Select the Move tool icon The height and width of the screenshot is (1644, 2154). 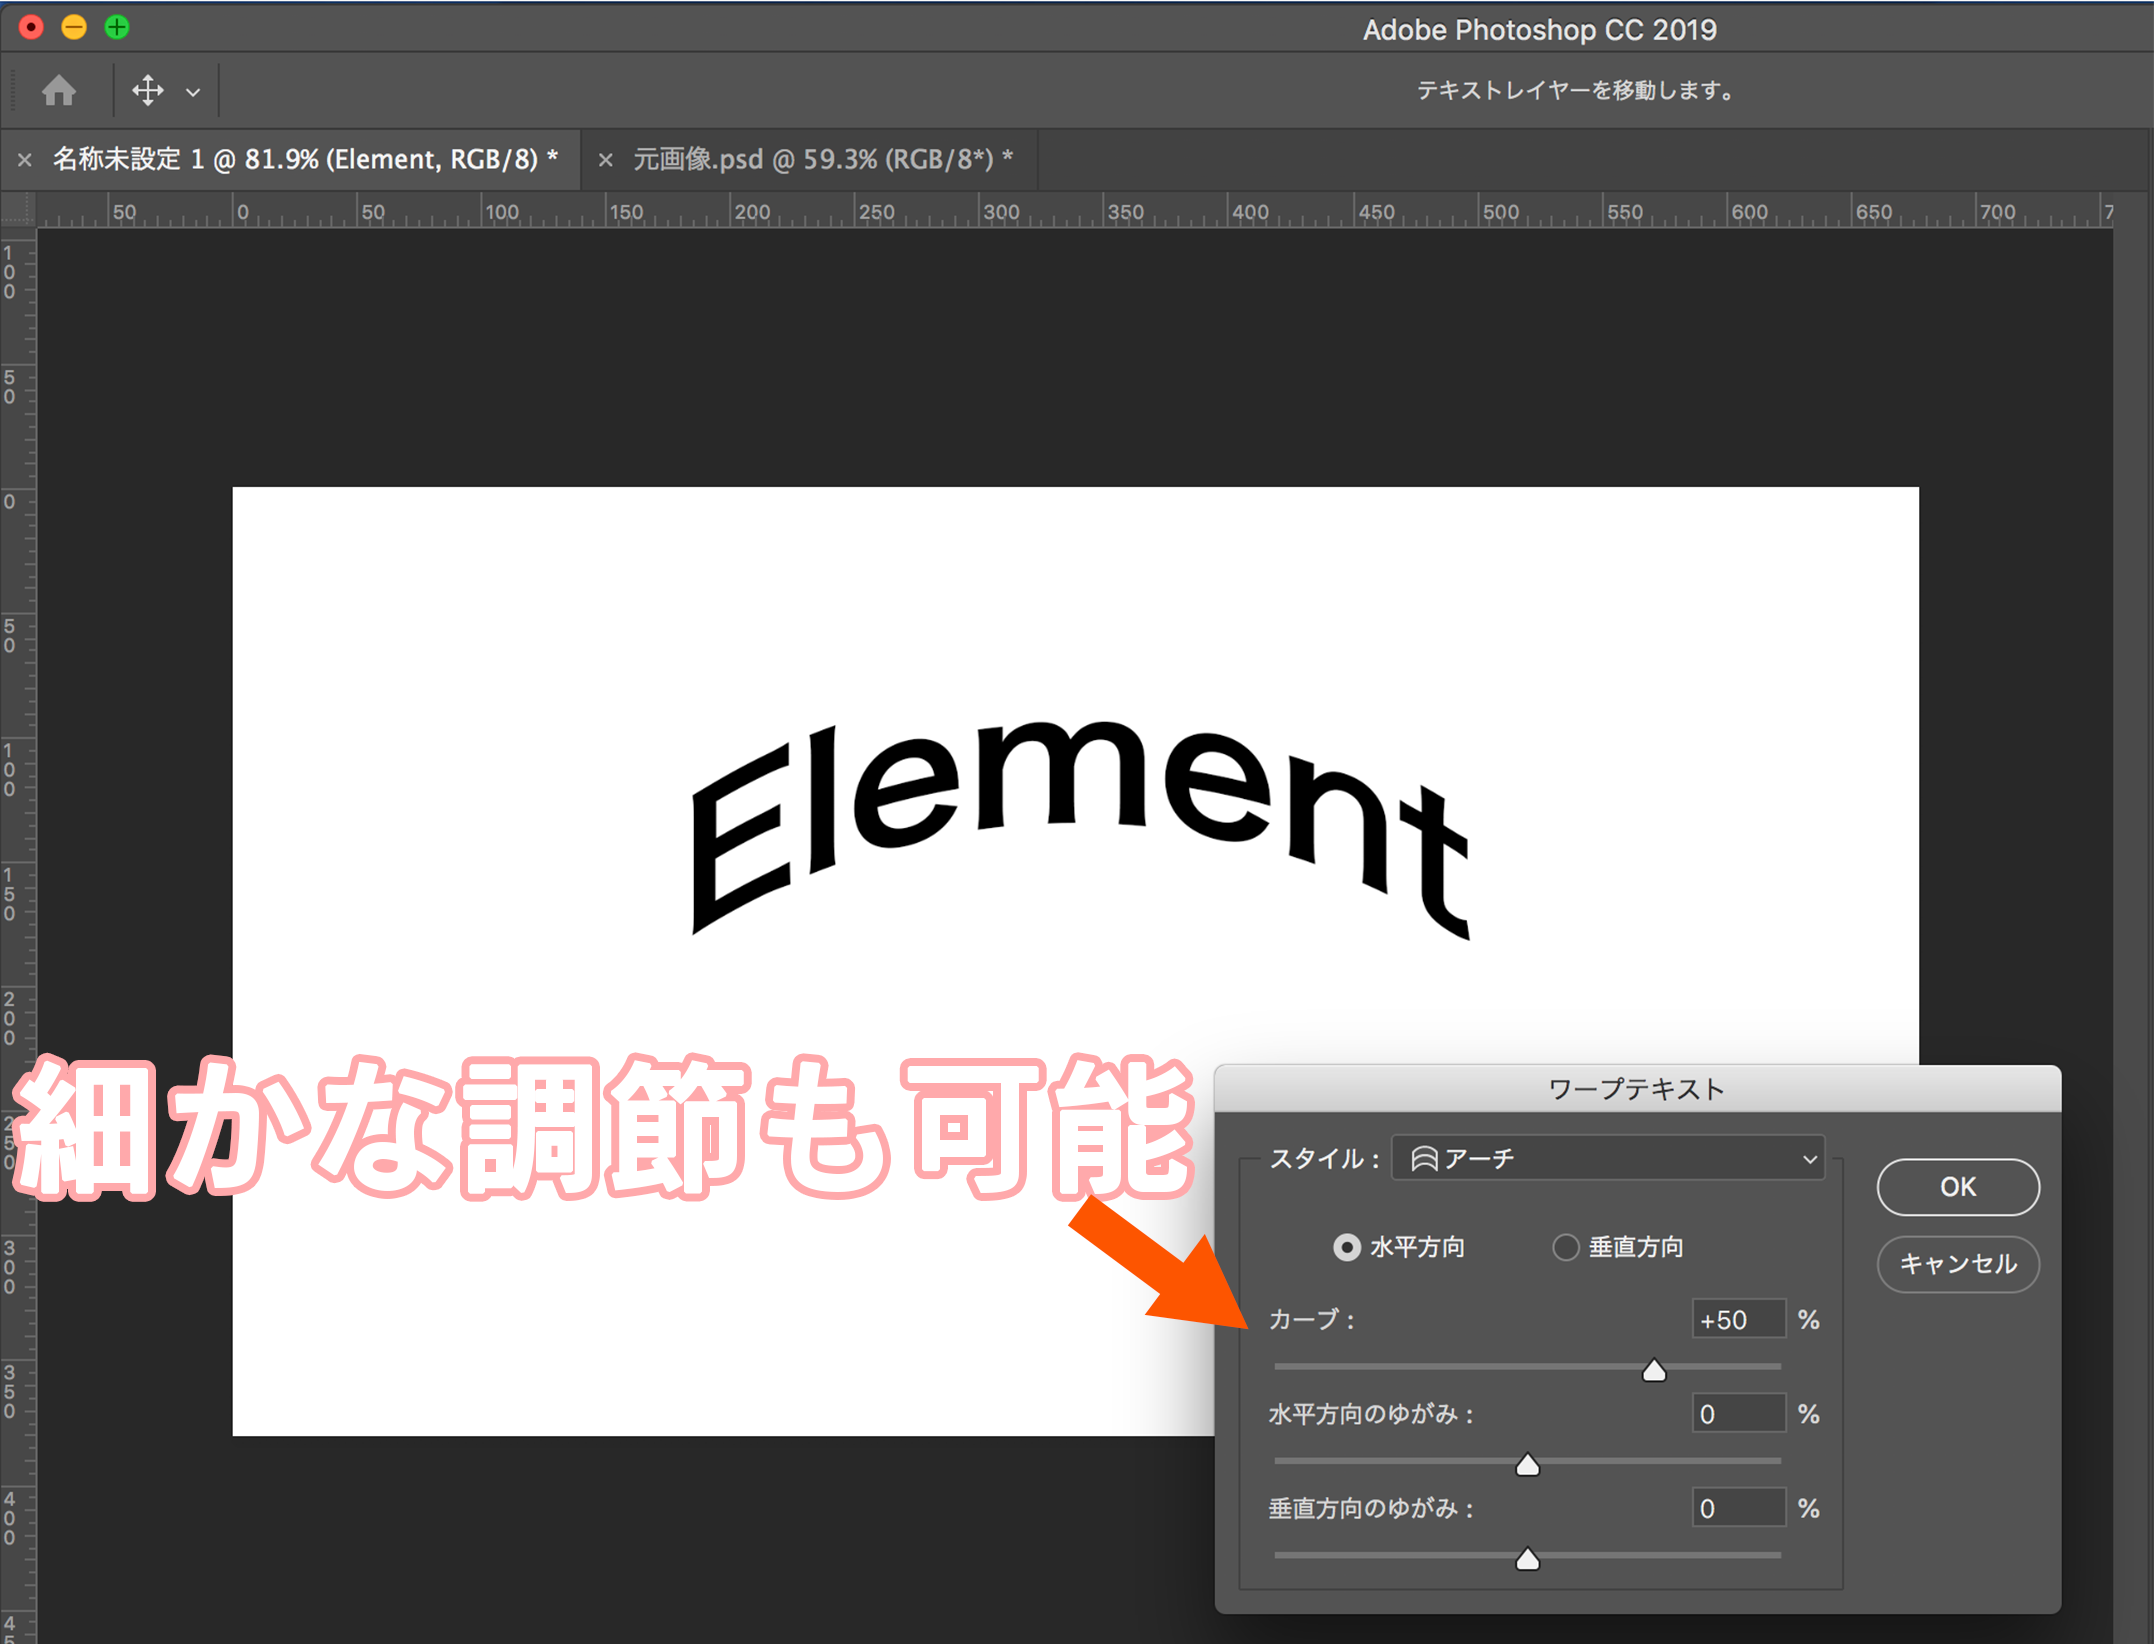point(147,91)
